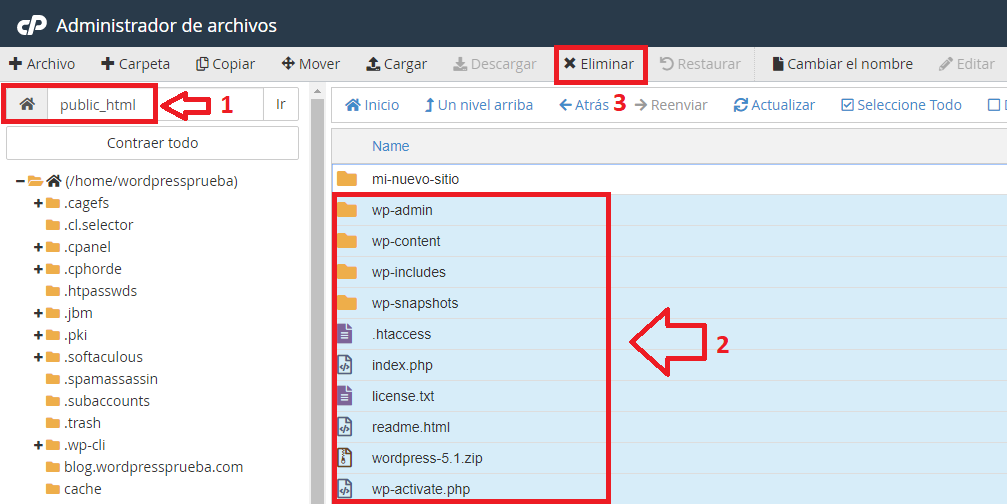Click the home icon beside path field

[x=27, y=105]
